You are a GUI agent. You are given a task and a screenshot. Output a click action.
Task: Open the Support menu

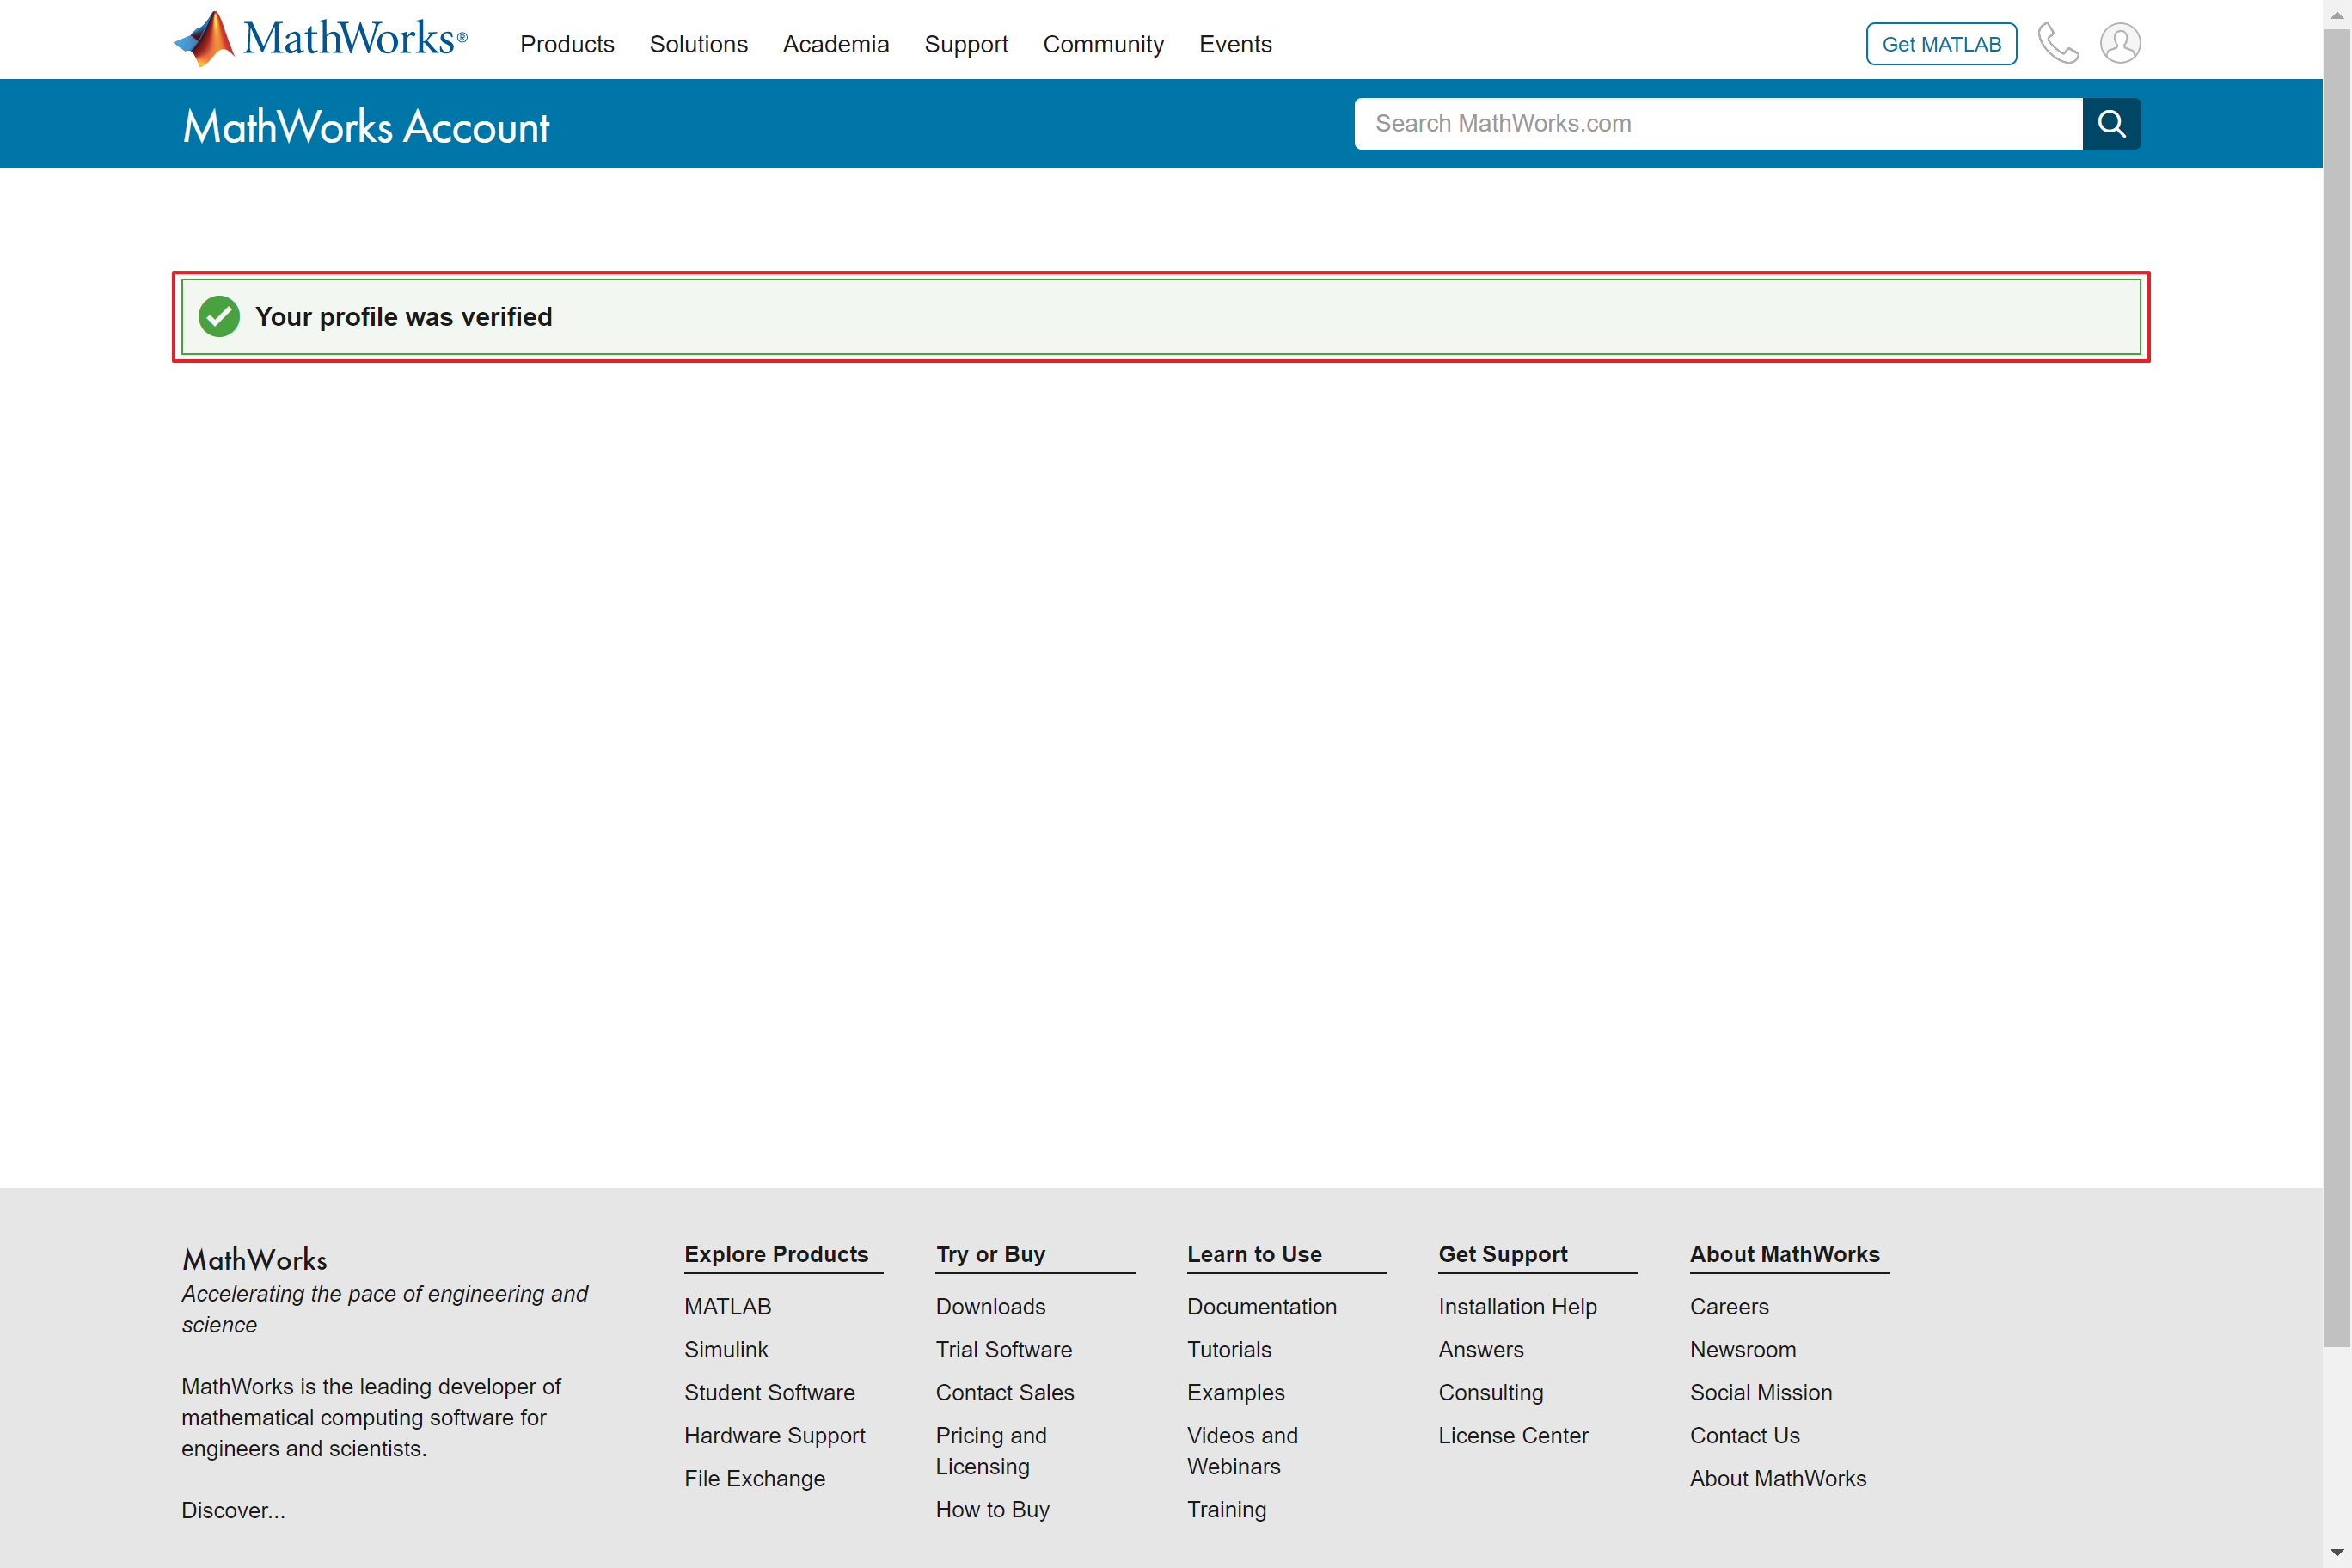965,44
